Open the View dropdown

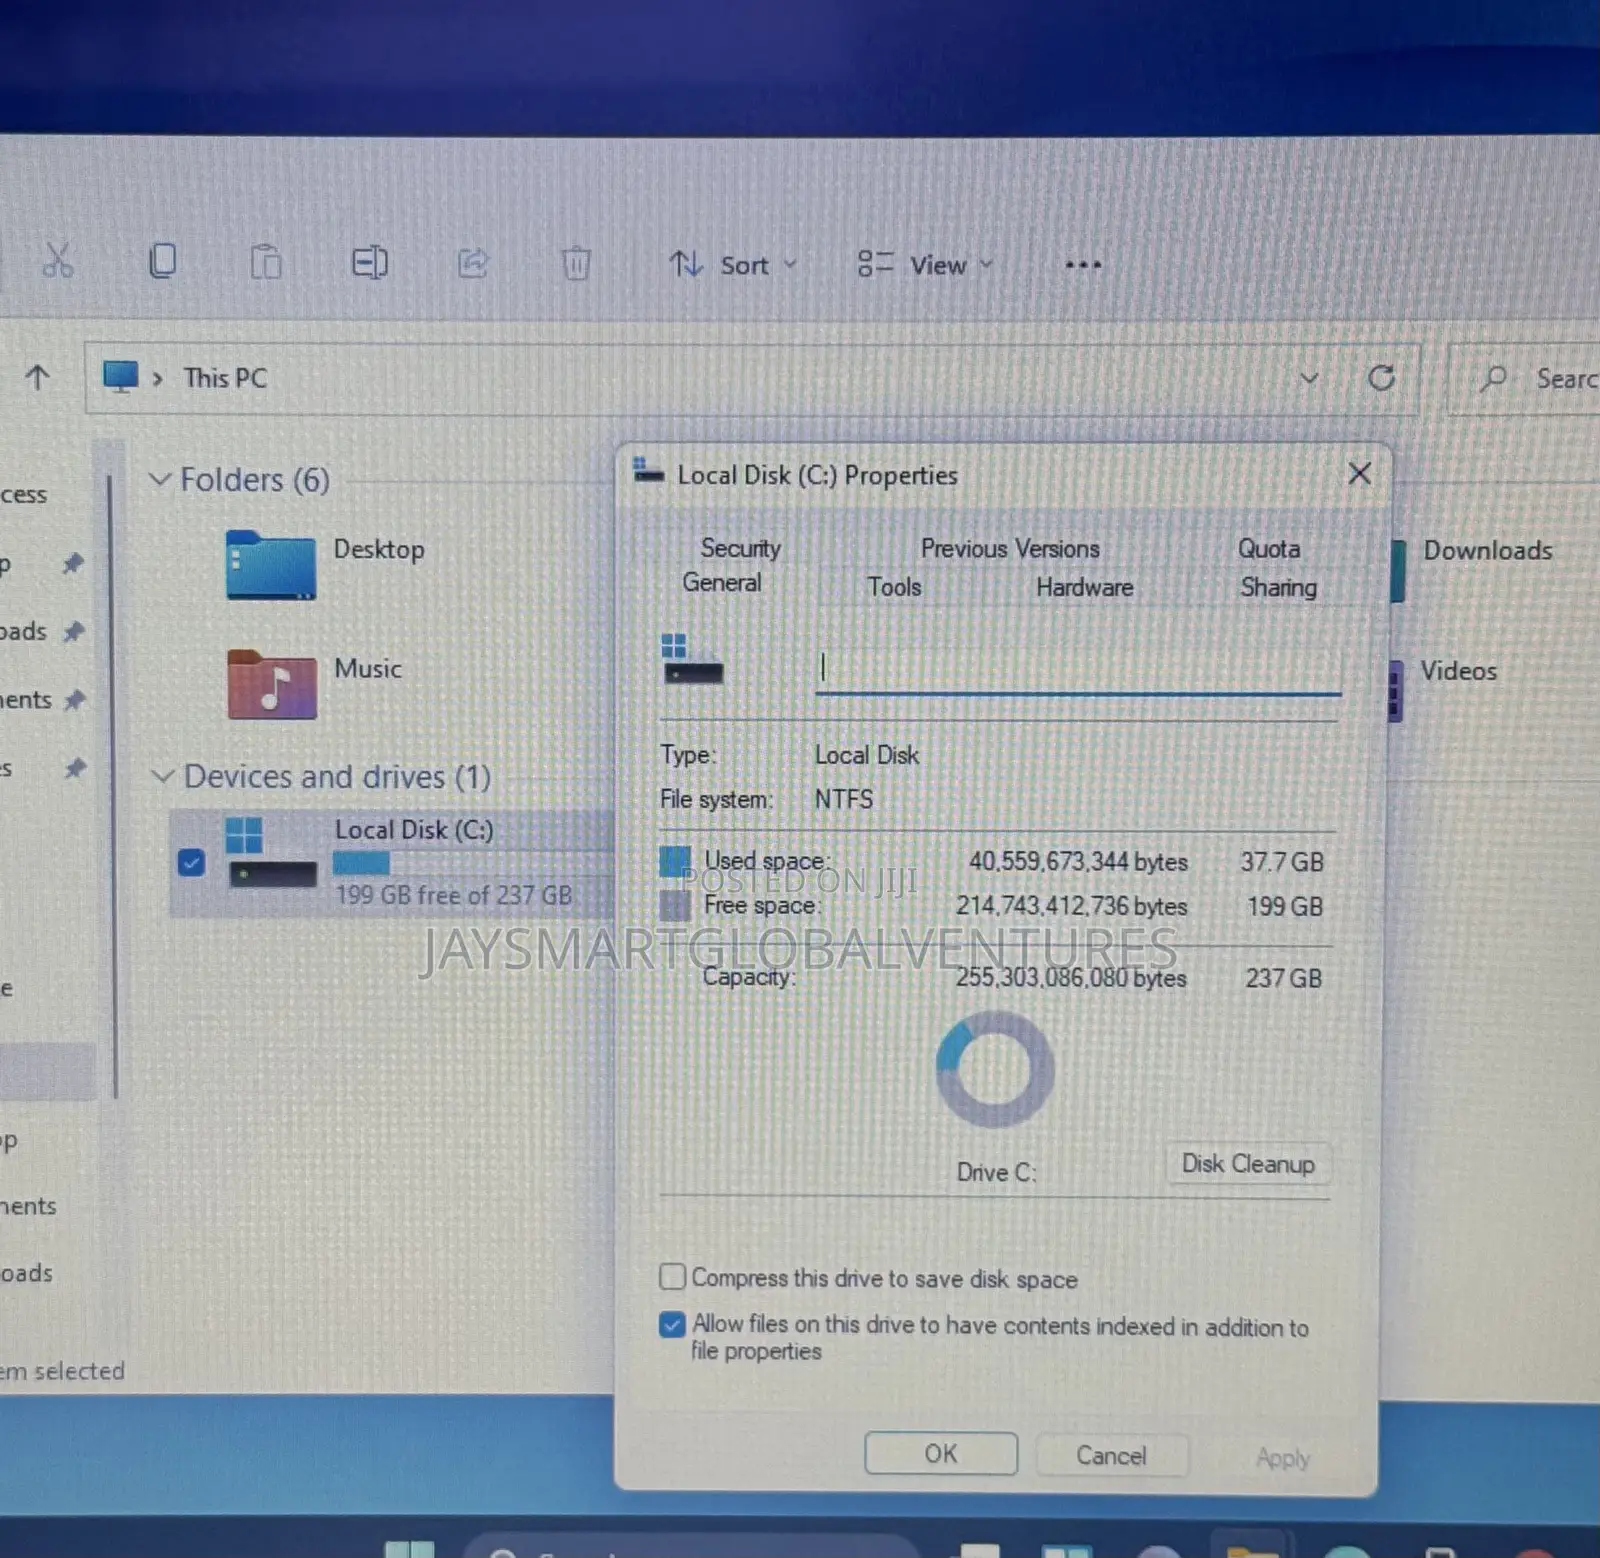(925, 265)
